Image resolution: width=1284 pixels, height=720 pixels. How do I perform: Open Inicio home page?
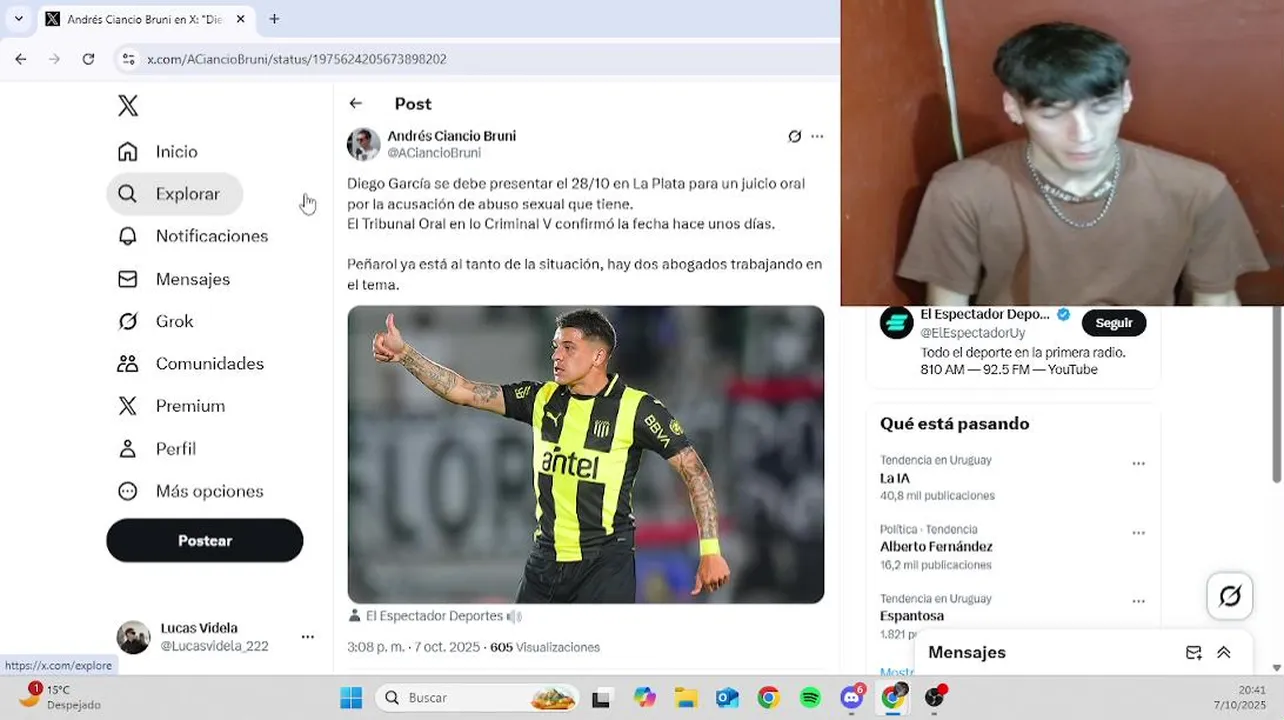(x=157, y=151)
